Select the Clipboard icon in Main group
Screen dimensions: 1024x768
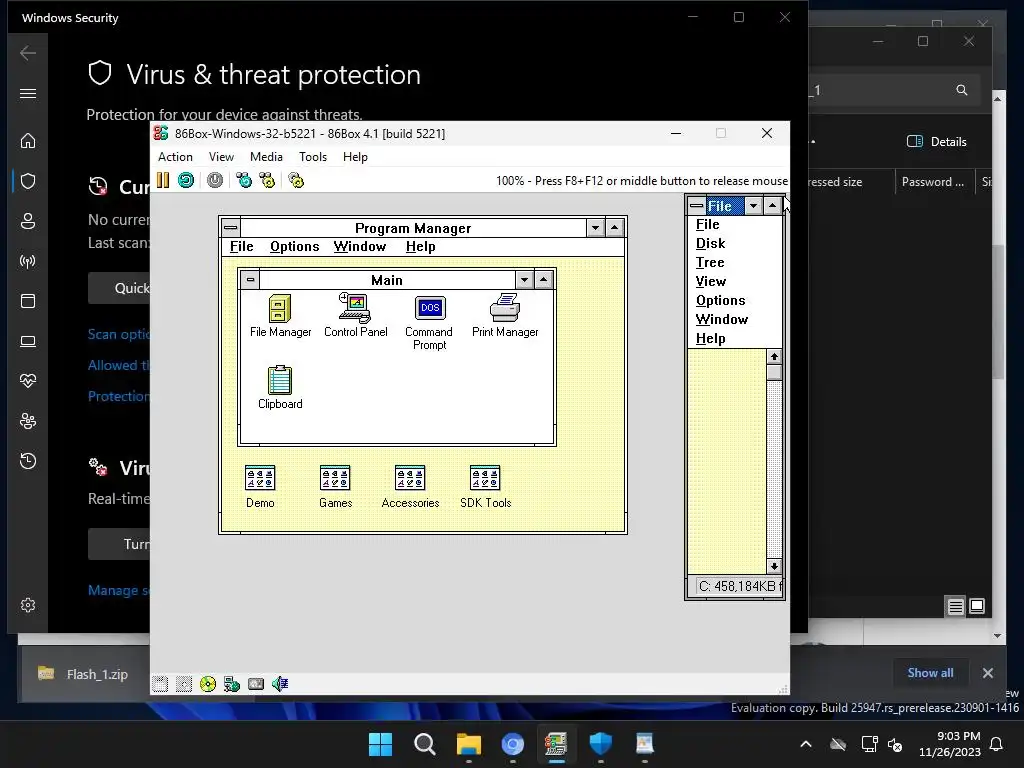coord(280,388)
